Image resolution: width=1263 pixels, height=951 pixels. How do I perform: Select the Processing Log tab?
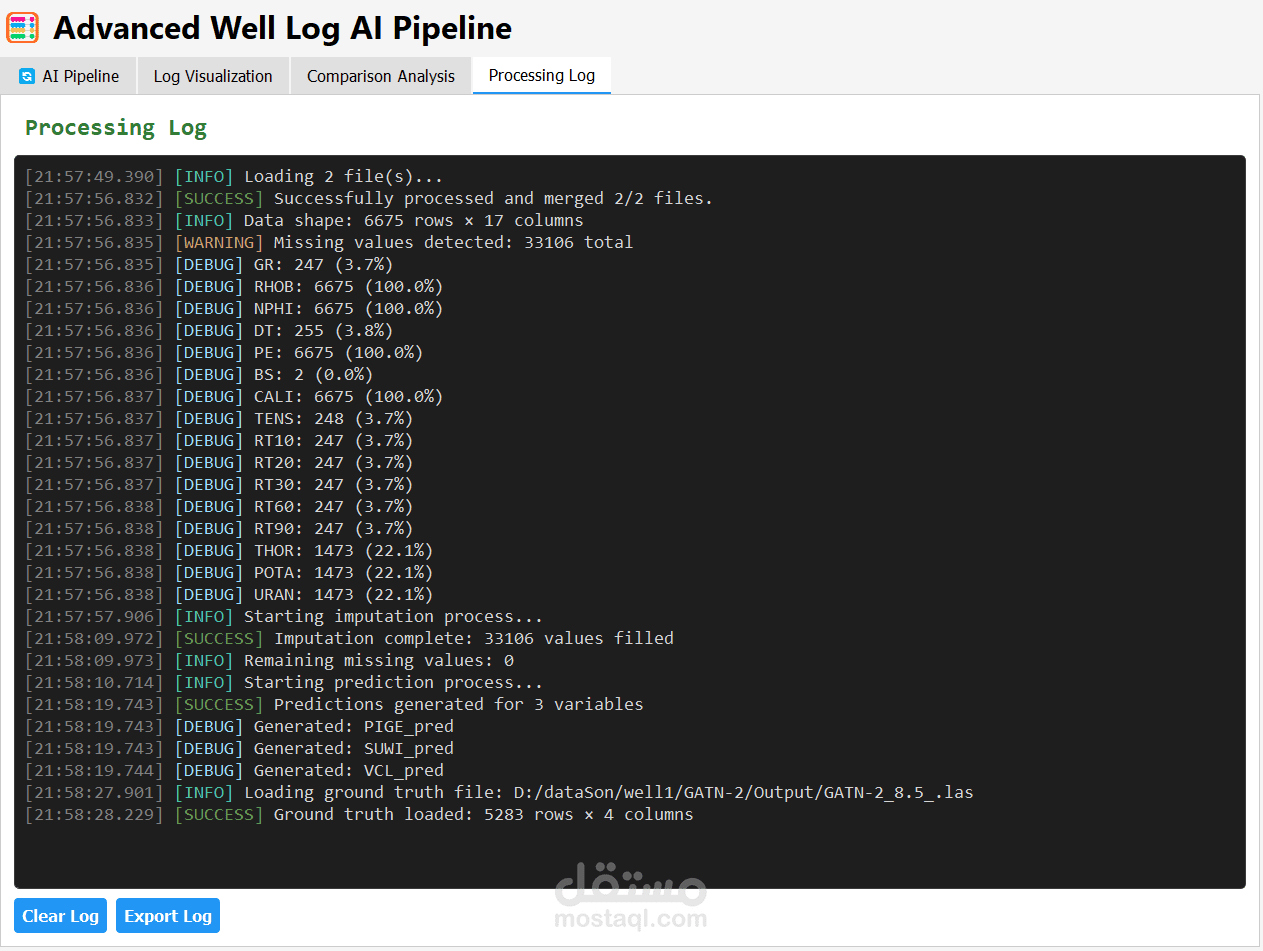coord(542,75)
